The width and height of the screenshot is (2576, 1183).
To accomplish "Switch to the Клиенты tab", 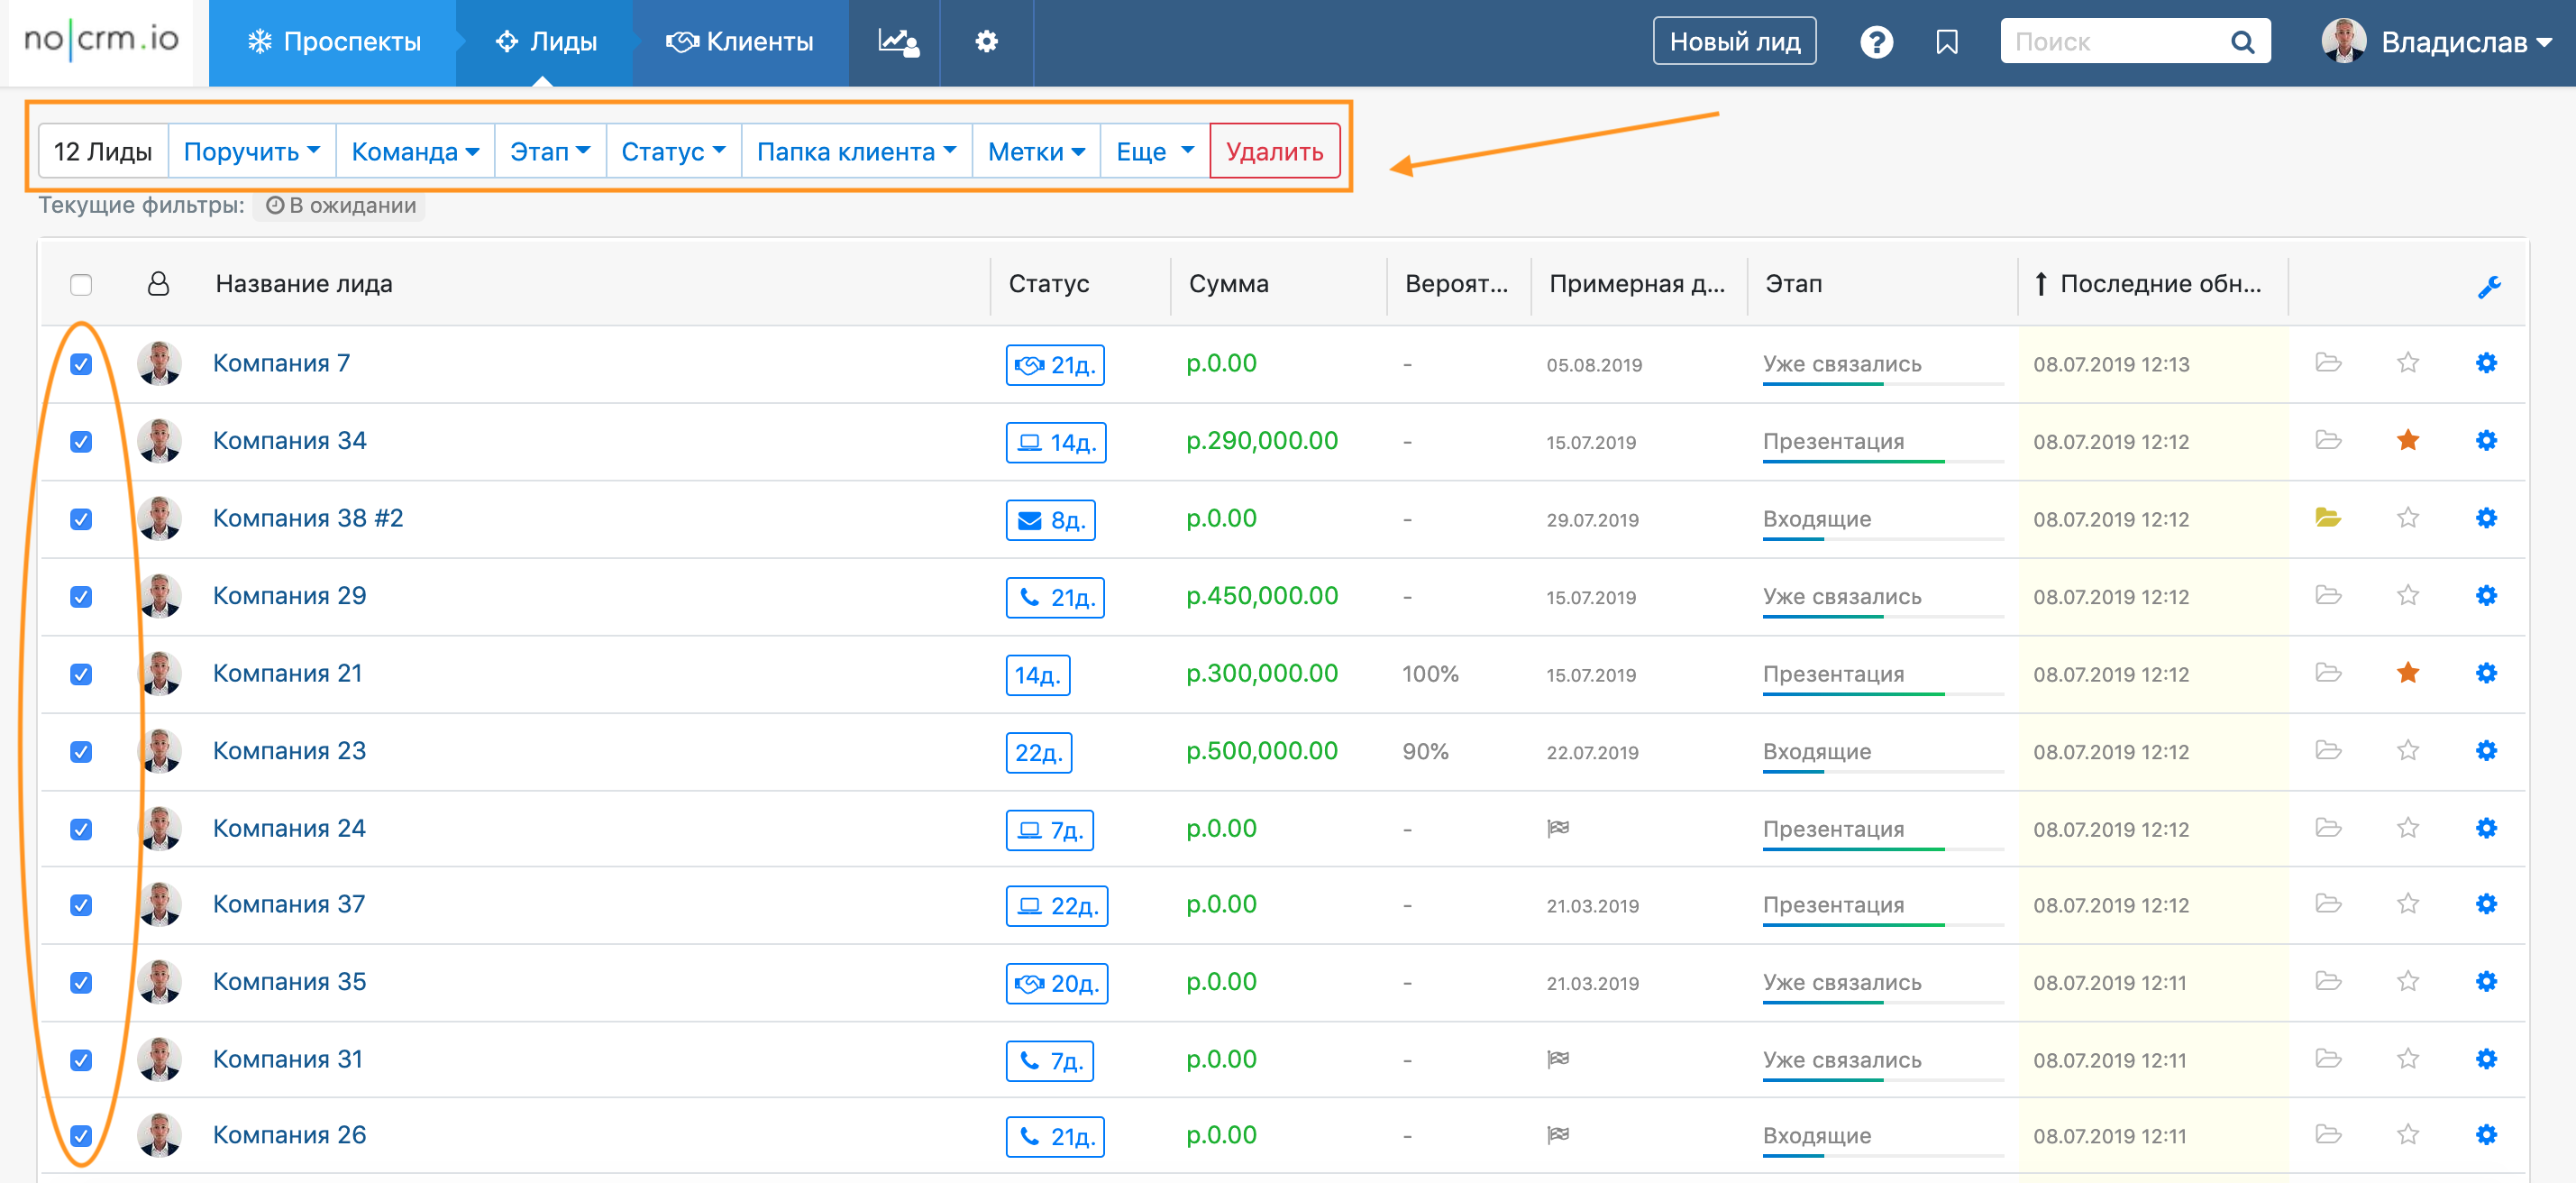I will [740, 42].
